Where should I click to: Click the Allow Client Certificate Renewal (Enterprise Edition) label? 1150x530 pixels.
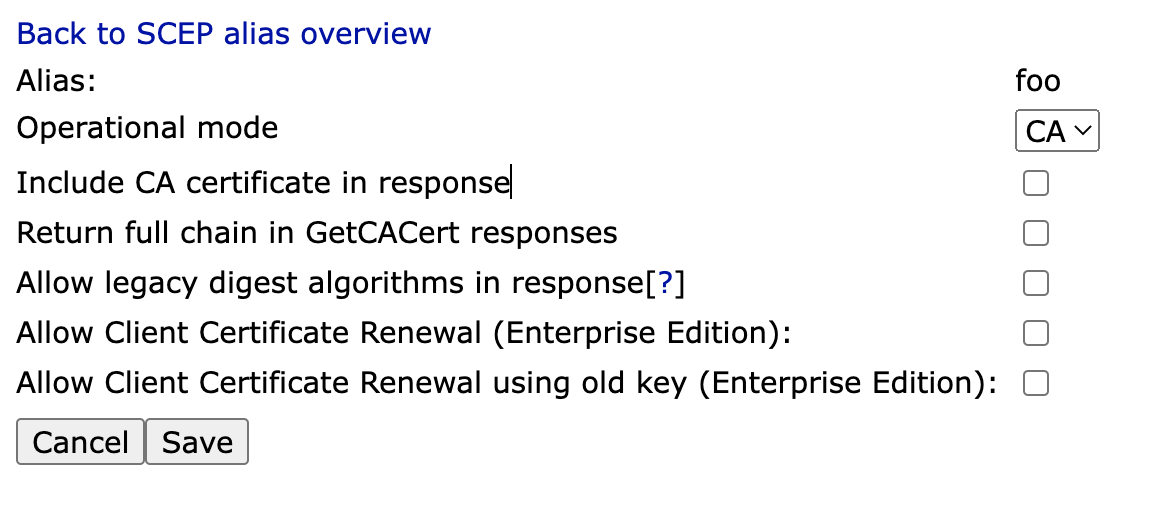click(x=404, y=333)
